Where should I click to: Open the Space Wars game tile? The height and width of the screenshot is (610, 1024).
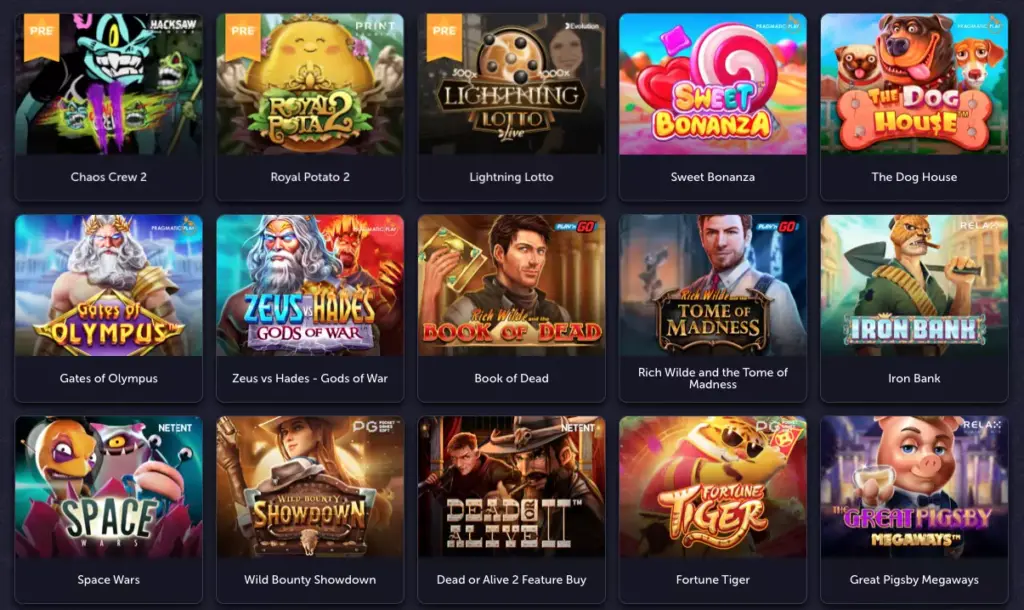108,487
